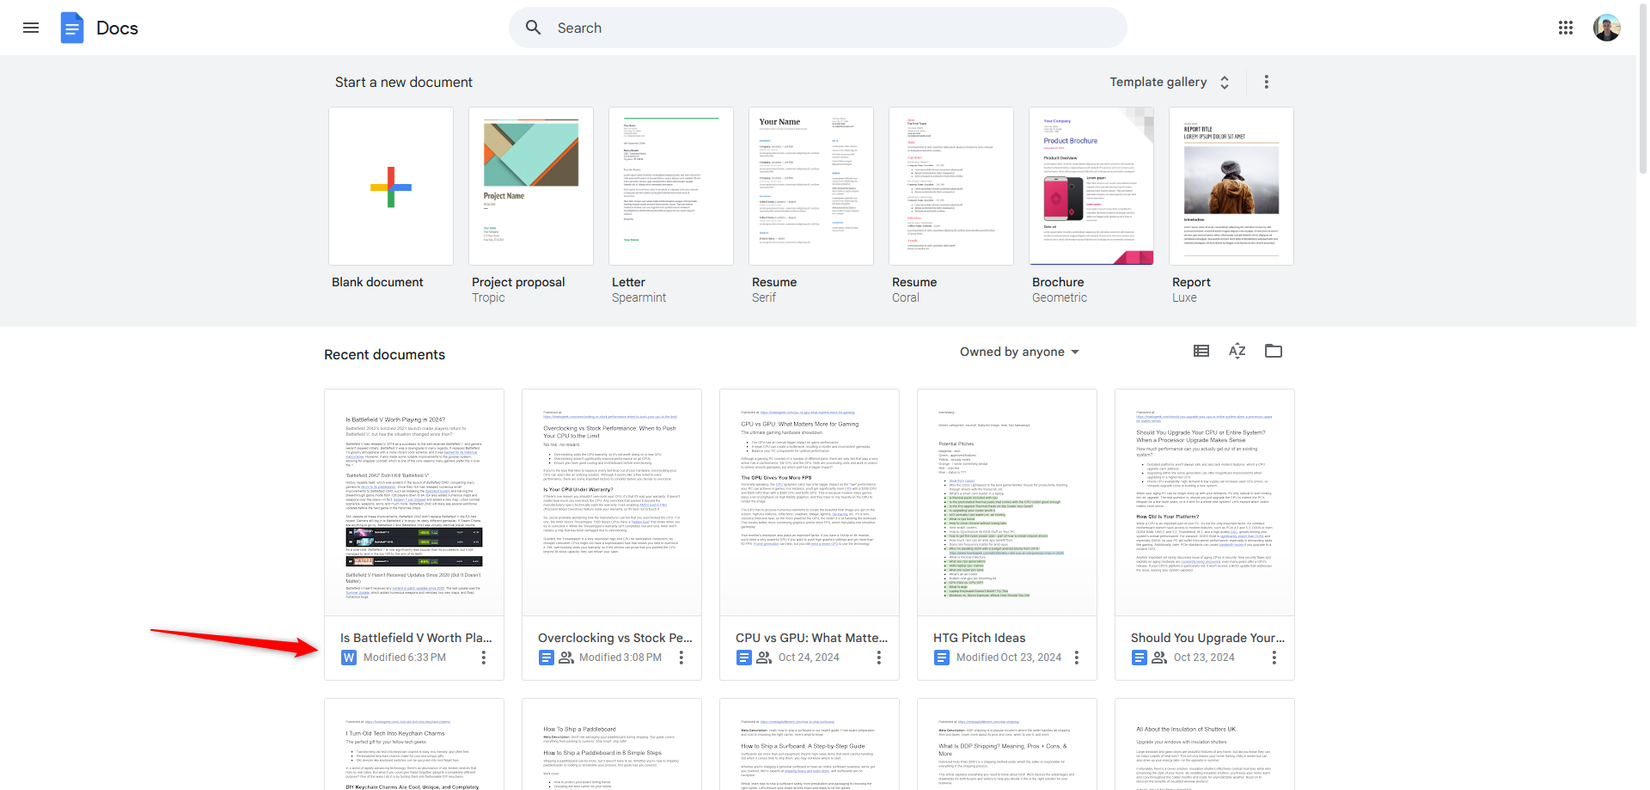Open the Google apps grid

1565,28
